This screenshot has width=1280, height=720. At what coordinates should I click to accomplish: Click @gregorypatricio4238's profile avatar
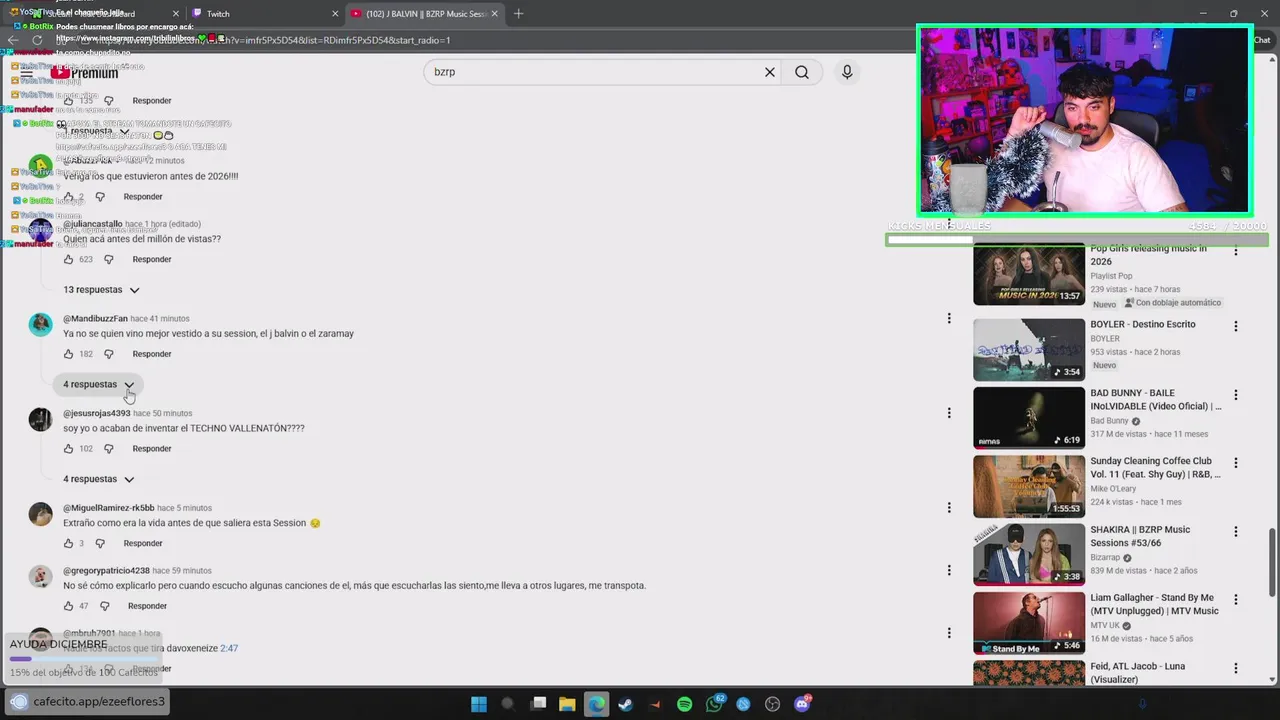(x=40, y=577)
